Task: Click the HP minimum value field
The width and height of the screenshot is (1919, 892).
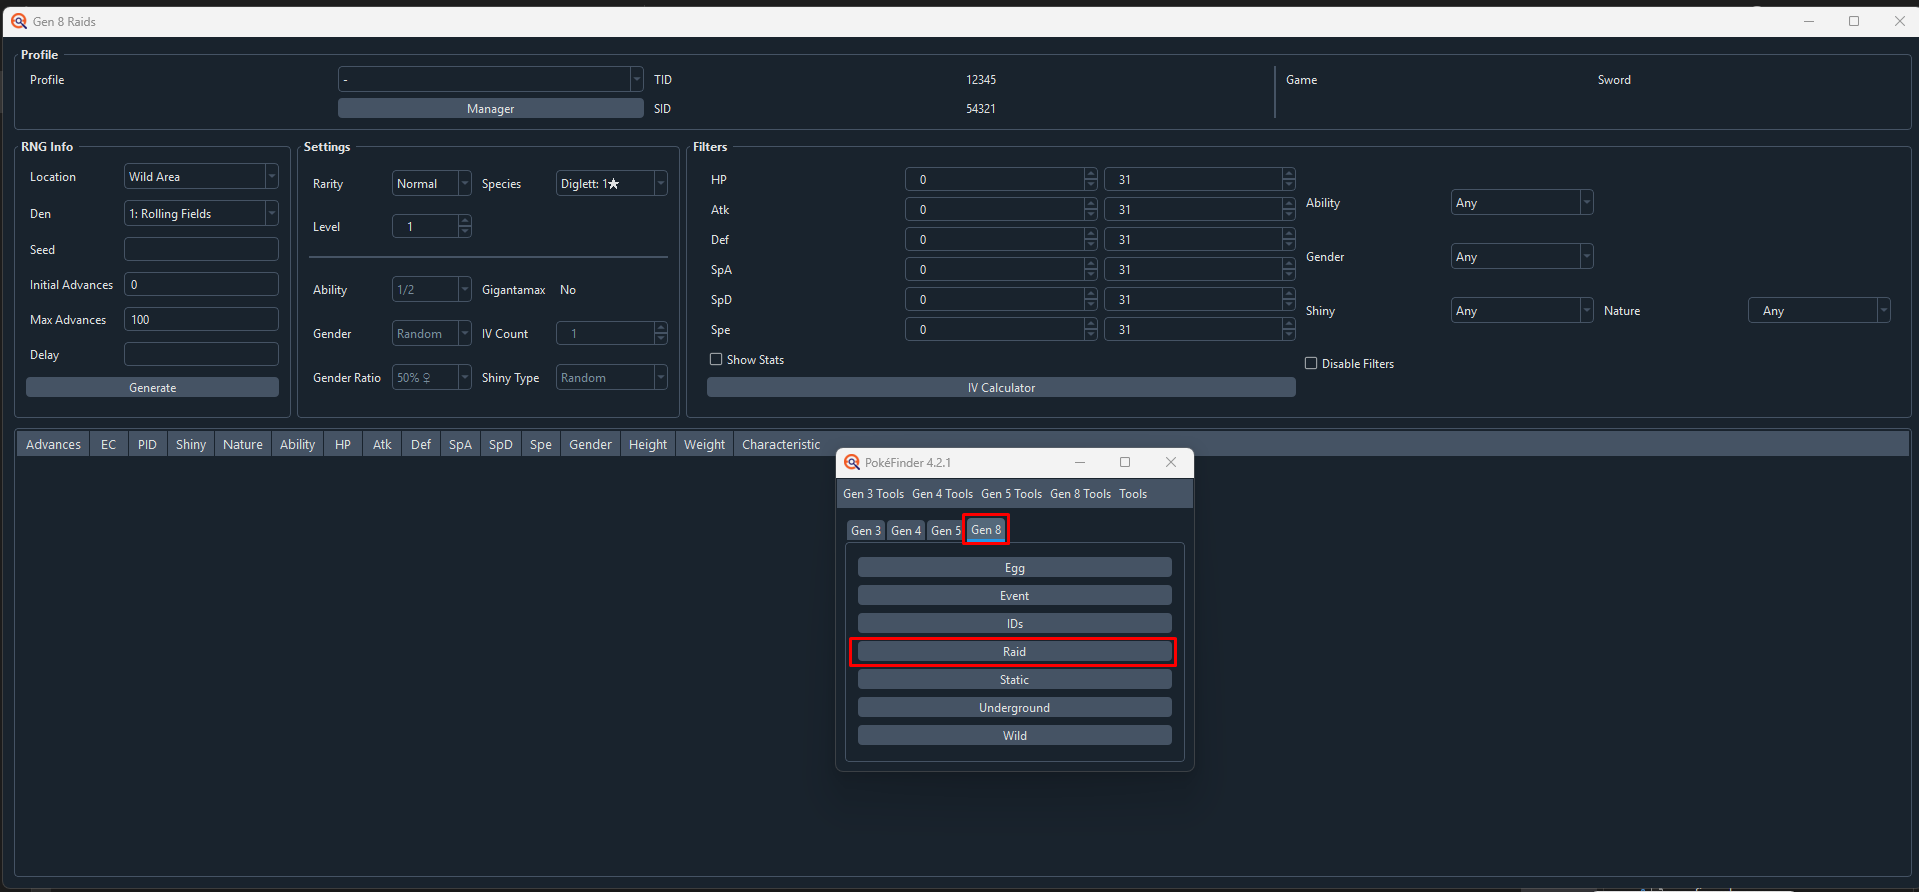Action: [1001, 179]
